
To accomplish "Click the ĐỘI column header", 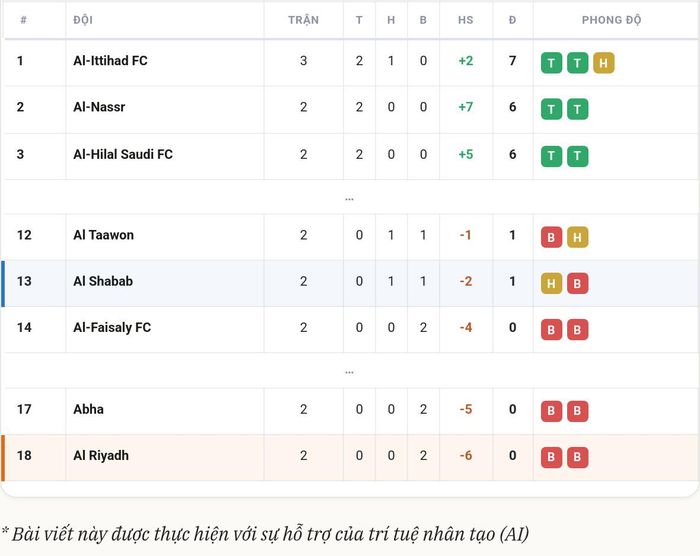I will tap(83, 20).
